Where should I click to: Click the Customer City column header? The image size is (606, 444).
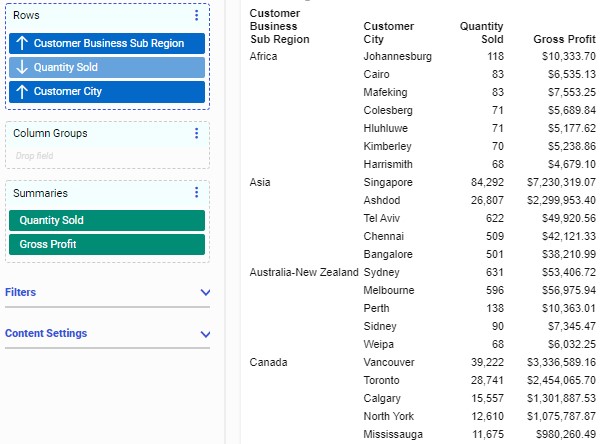(388, 32)
